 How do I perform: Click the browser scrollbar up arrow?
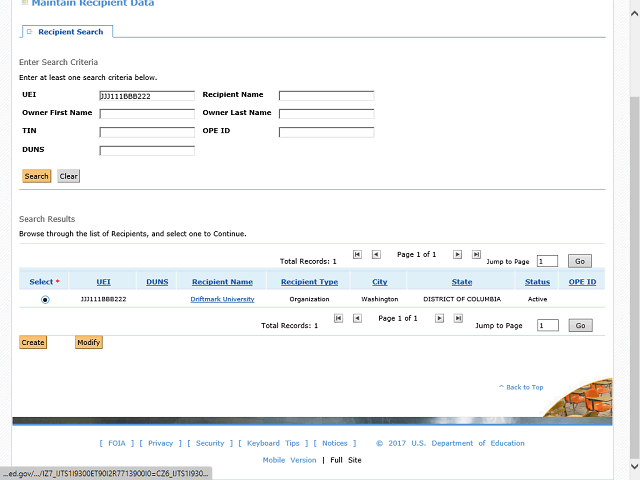634,13
